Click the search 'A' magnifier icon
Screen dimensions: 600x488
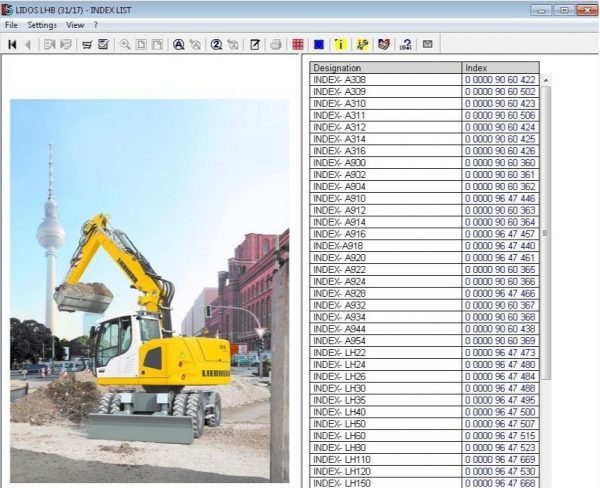point(178,44)
